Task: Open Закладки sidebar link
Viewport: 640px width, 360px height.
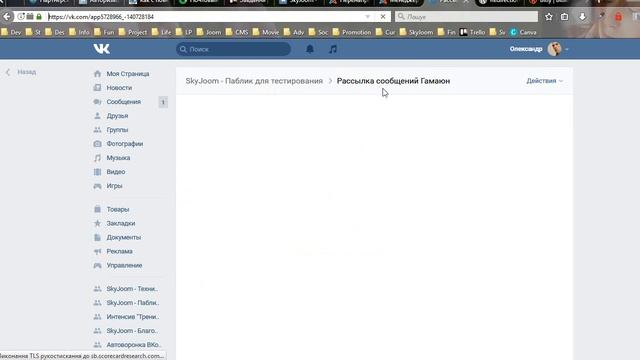Action: 121,223
